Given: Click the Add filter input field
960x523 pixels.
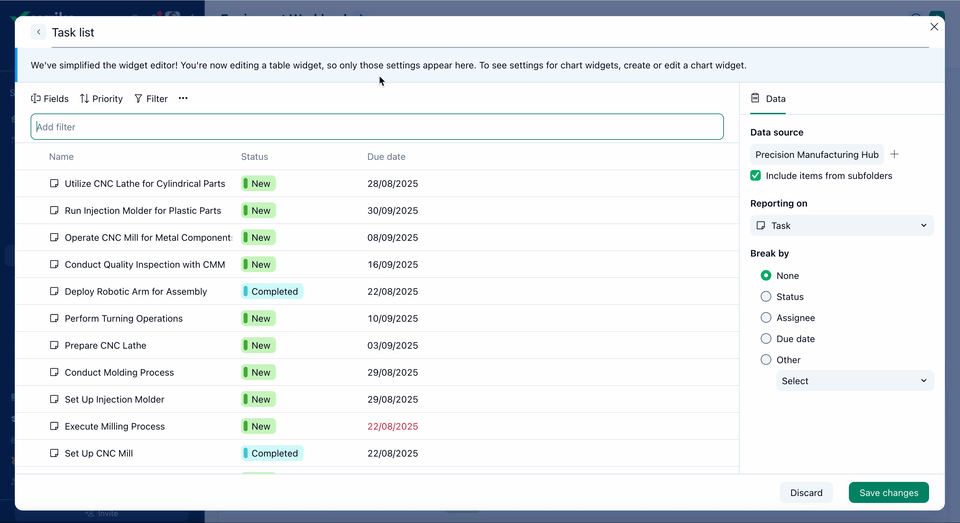Looking at the screenshot, I should pyautogui.click(x=377, y=127).
